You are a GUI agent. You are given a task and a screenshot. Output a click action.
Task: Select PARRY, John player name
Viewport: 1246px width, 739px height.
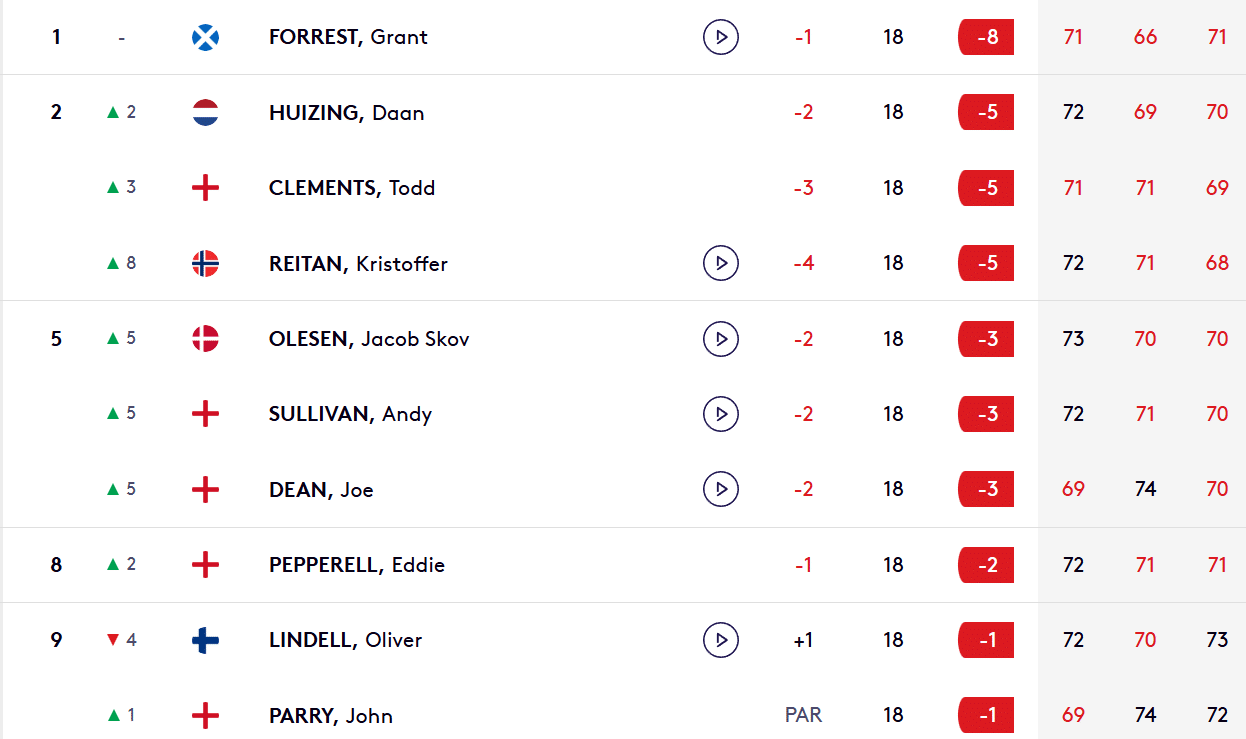coord(331,716)
